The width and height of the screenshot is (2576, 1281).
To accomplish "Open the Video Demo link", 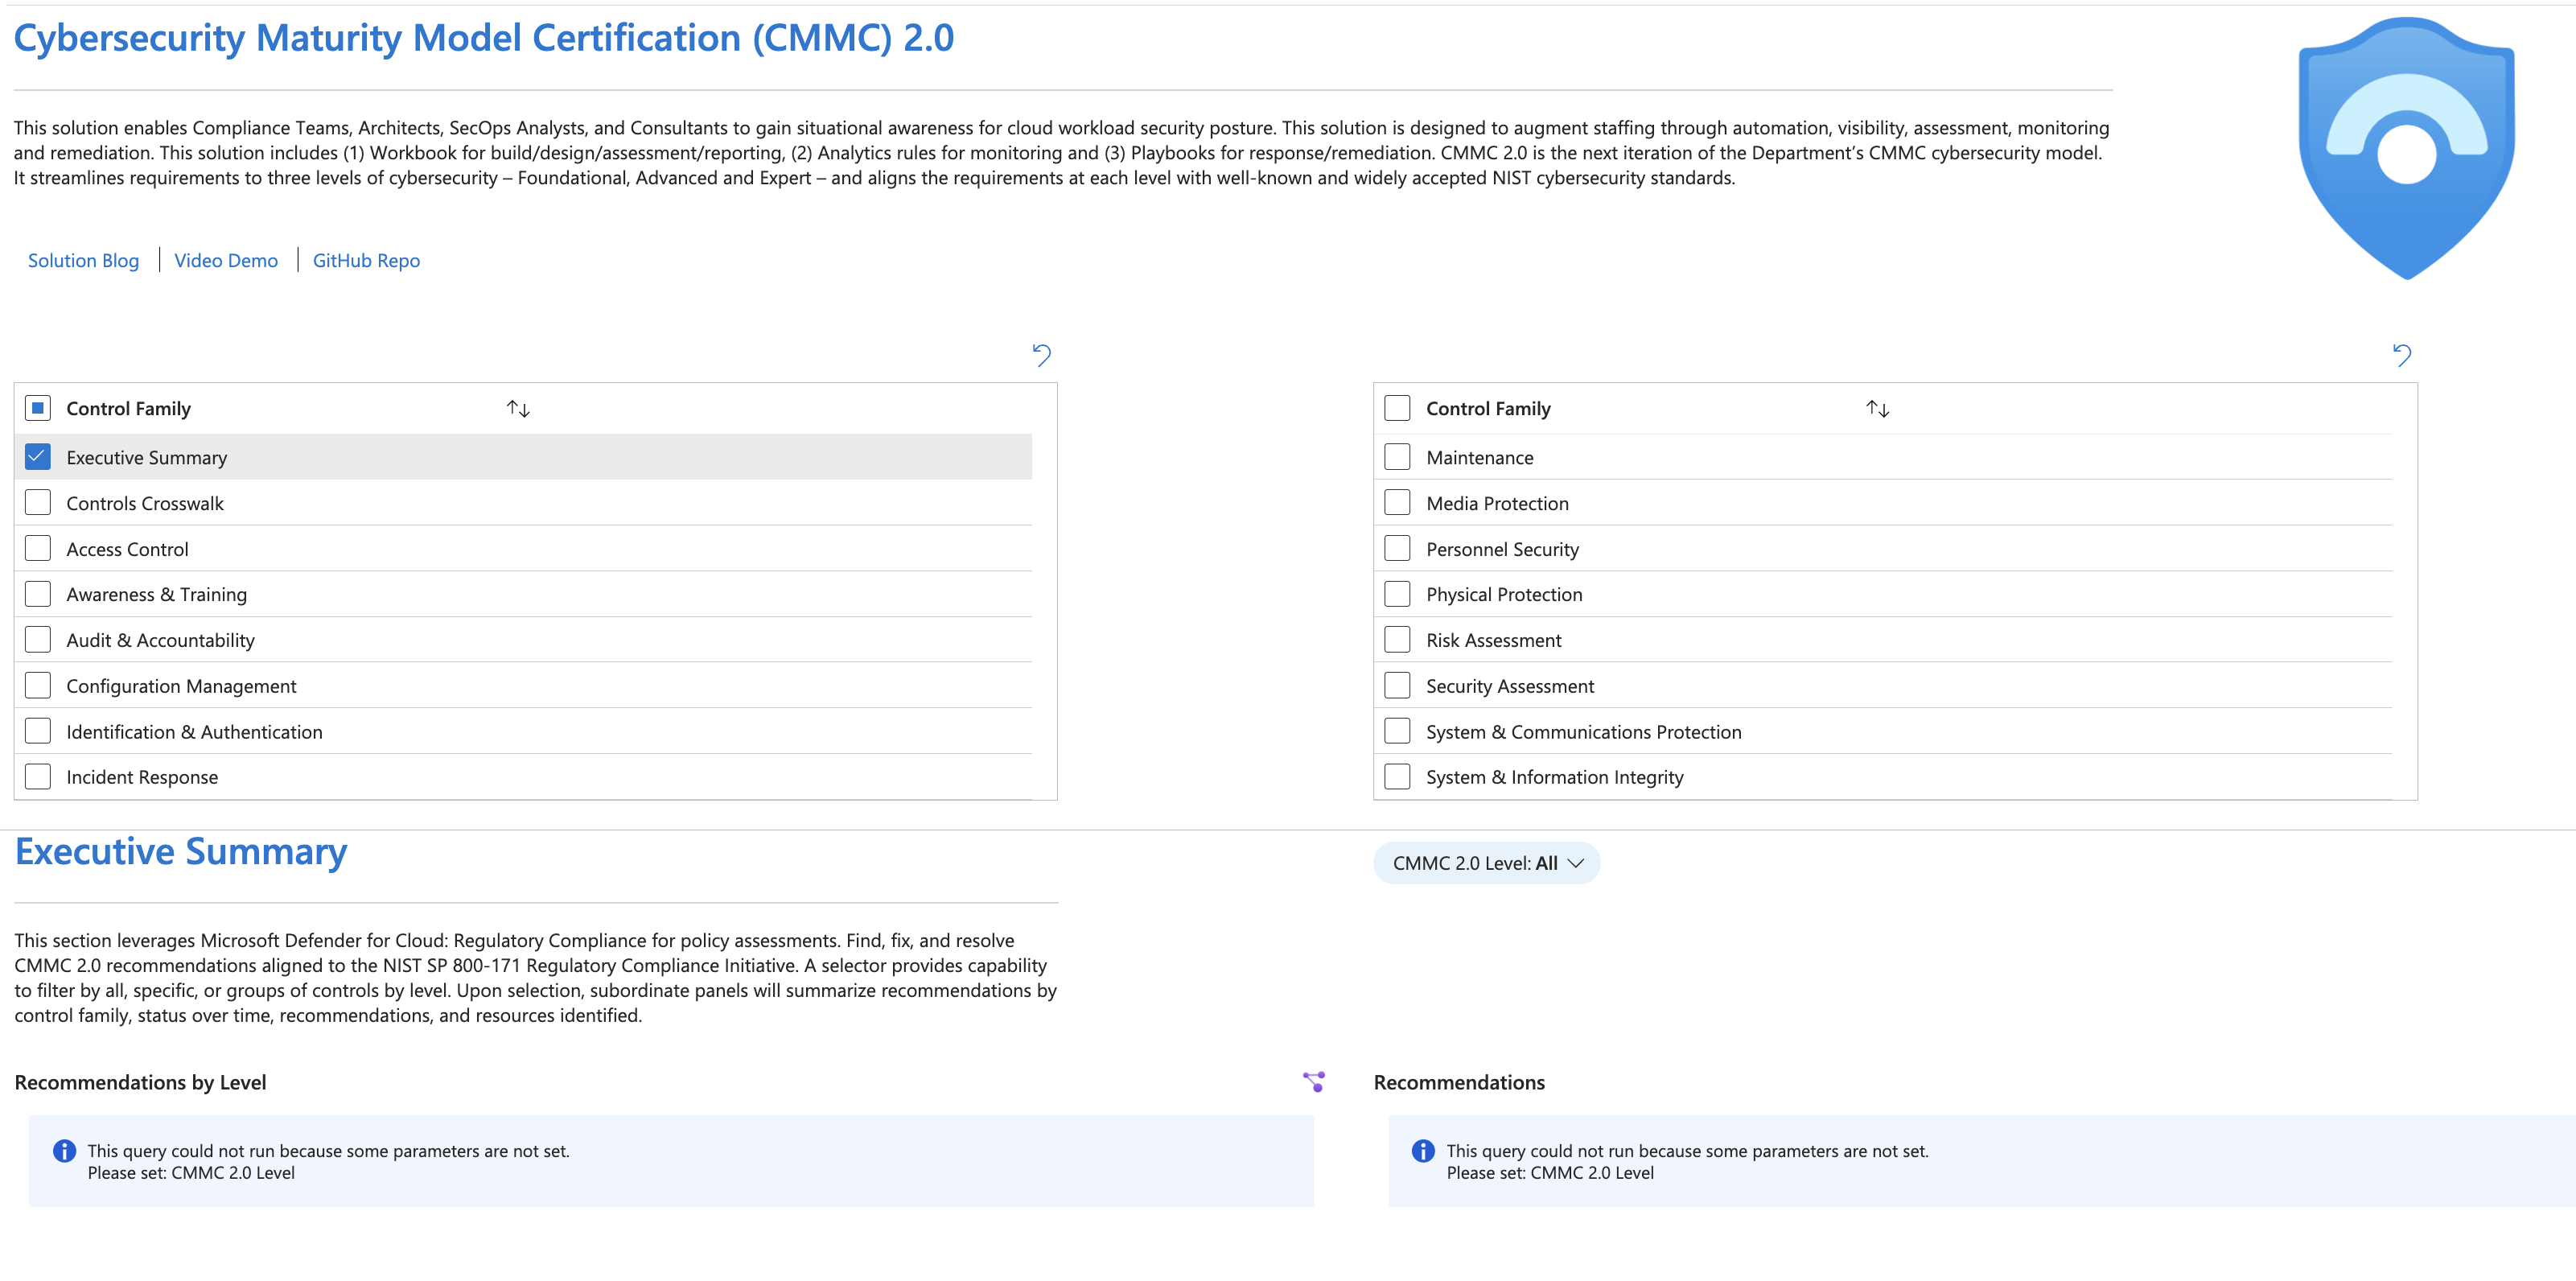I will [226, 260].
